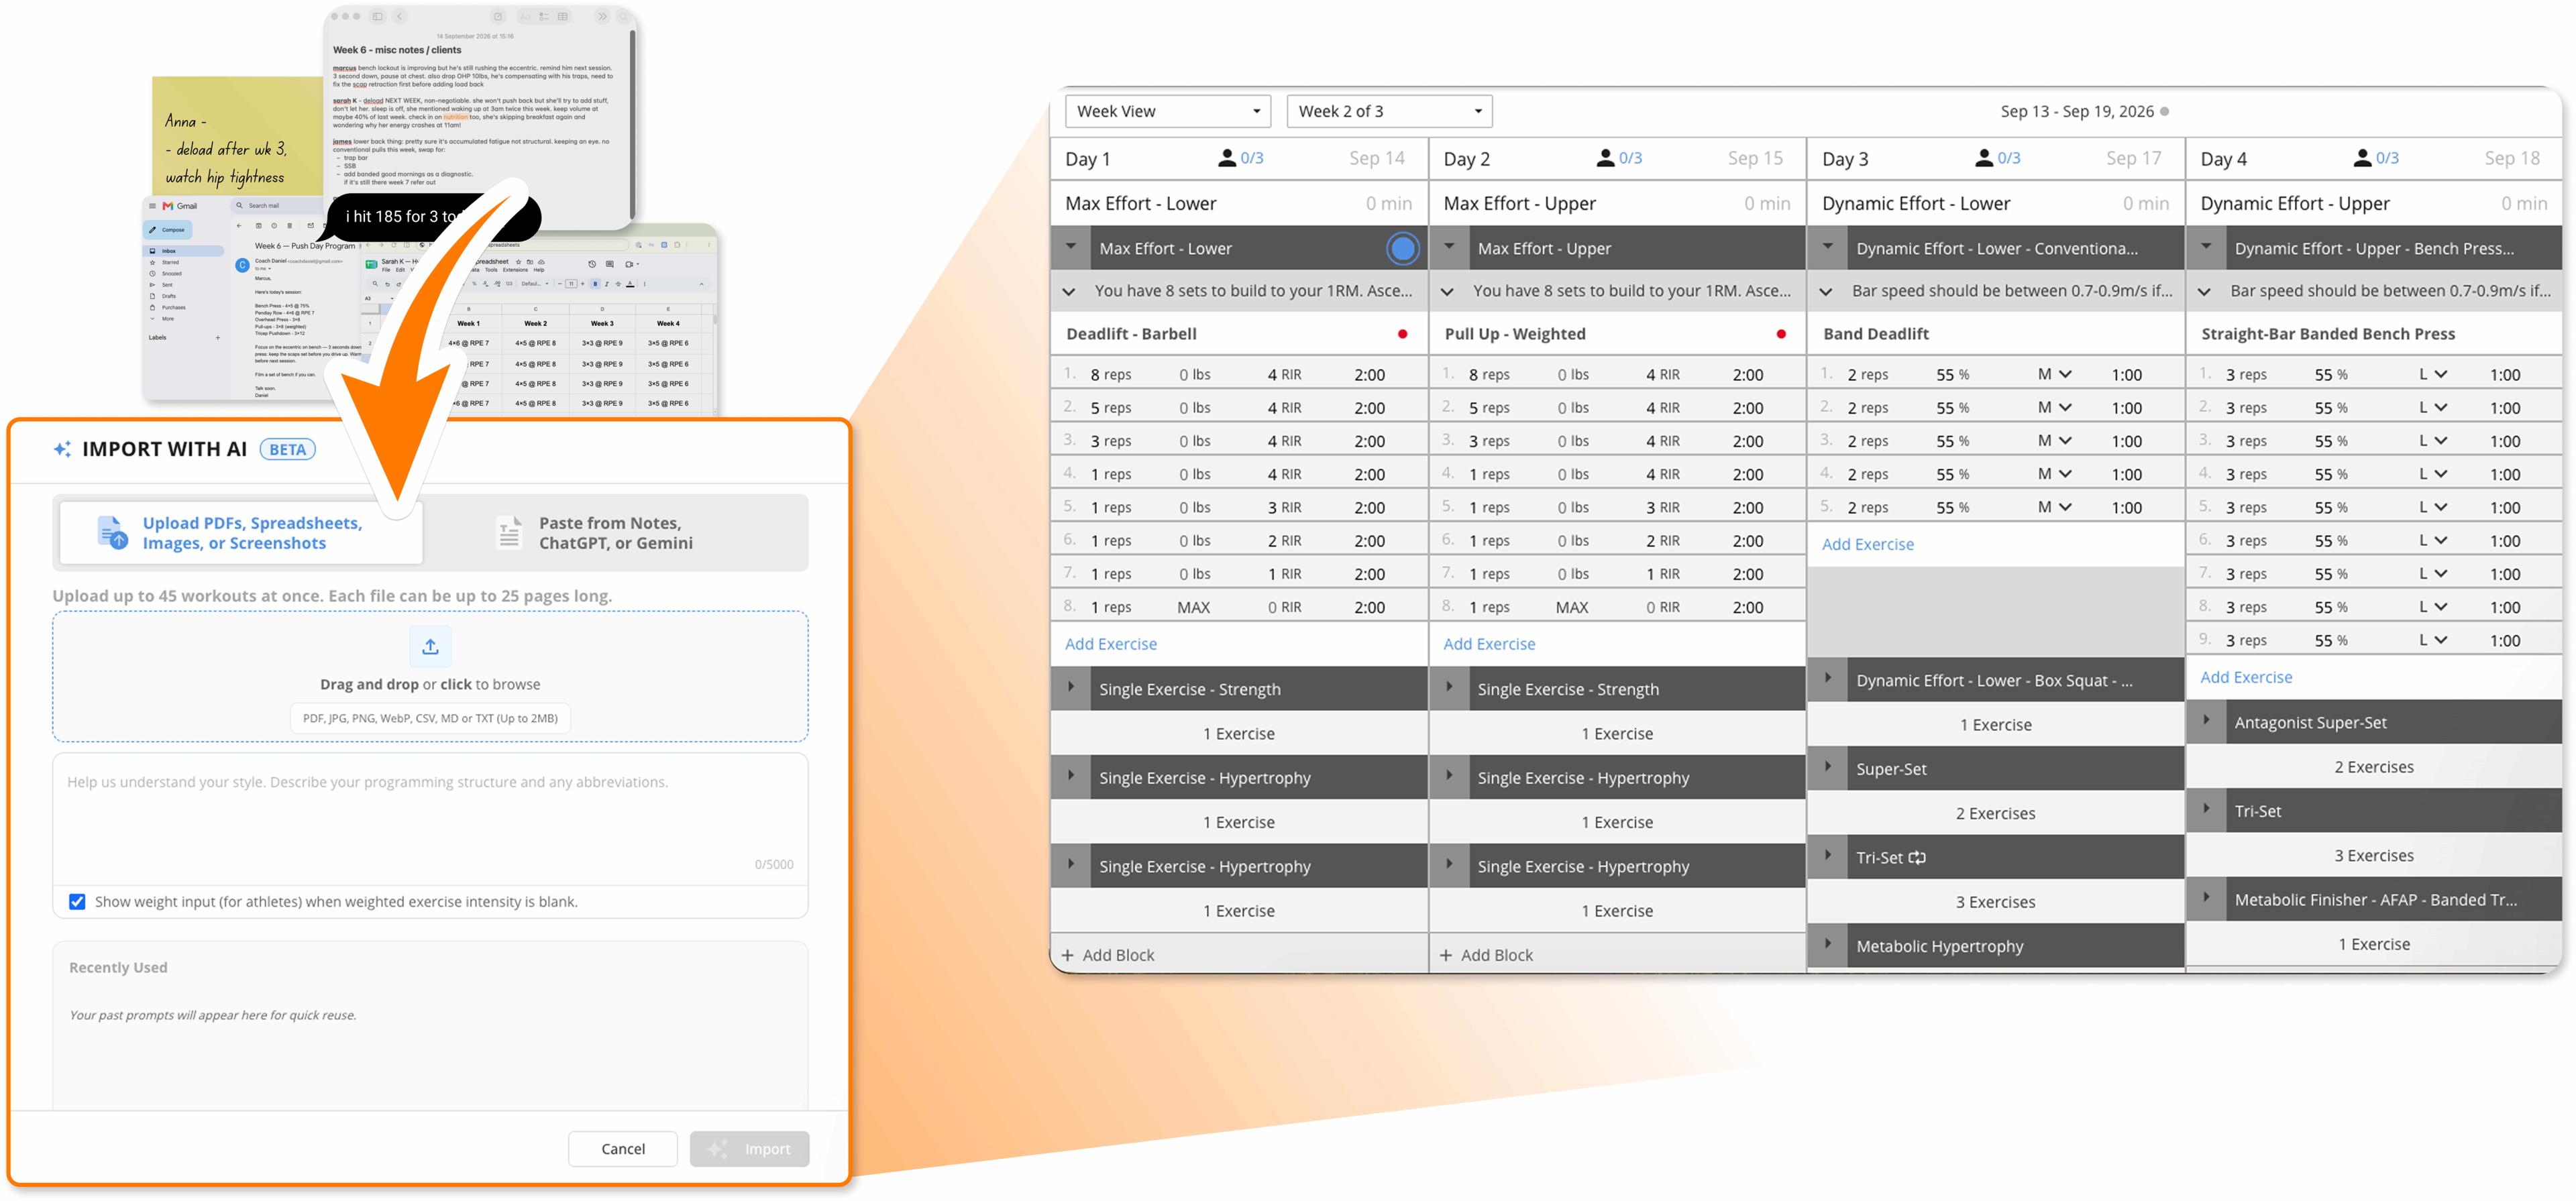Click the programming style description text field

(x=430, y=818)
